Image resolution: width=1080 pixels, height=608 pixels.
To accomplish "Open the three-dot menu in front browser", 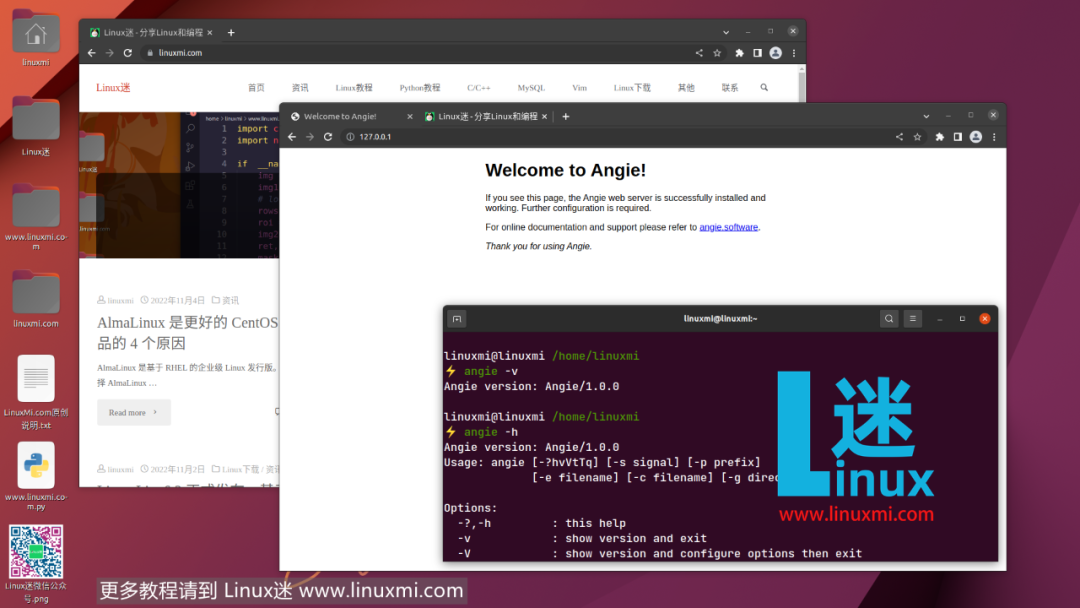I will pos(994,137).
